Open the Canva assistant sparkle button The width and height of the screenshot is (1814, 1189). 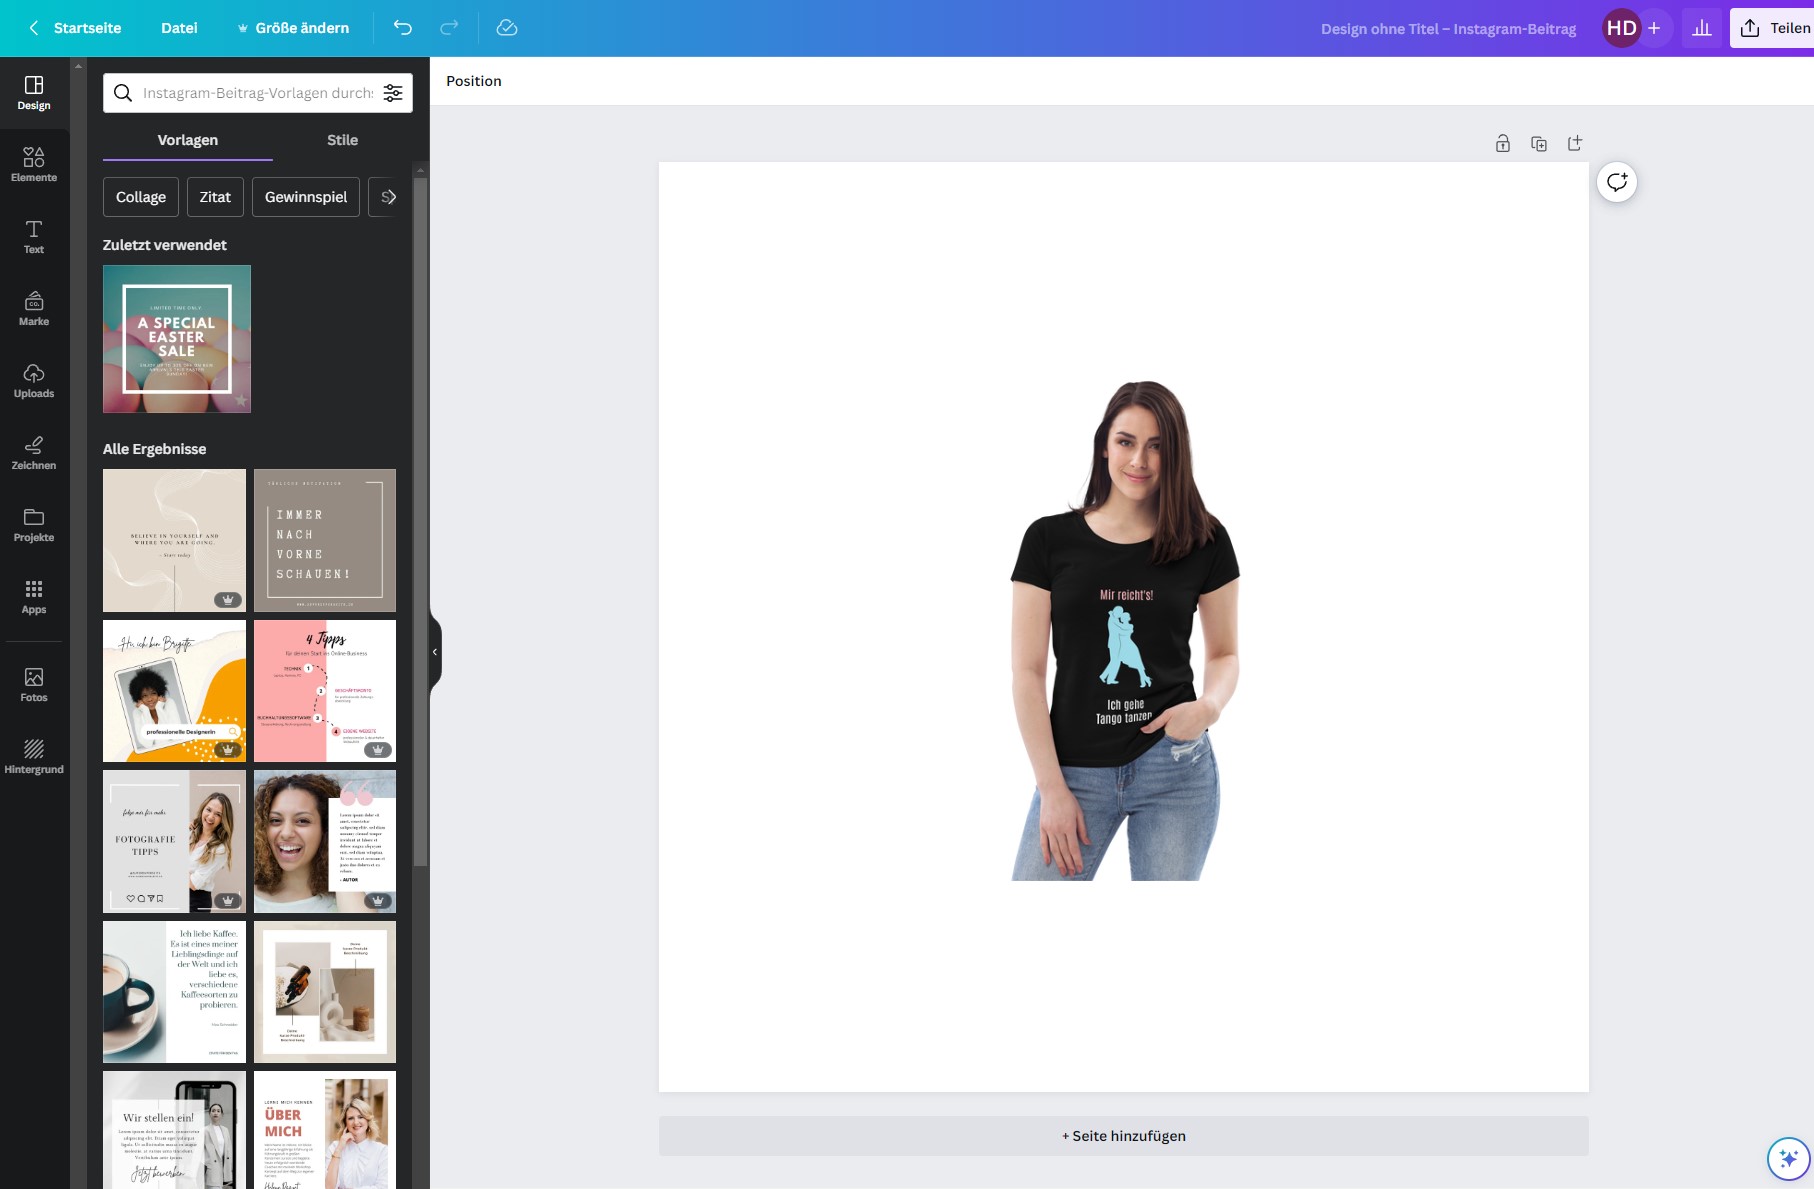click(1788, 1159)
